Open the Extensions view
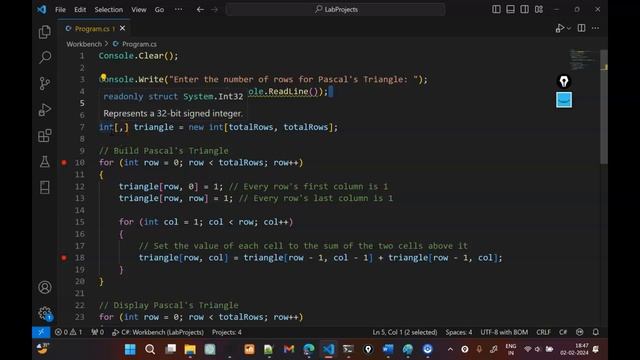 click(x=44, y=136)
